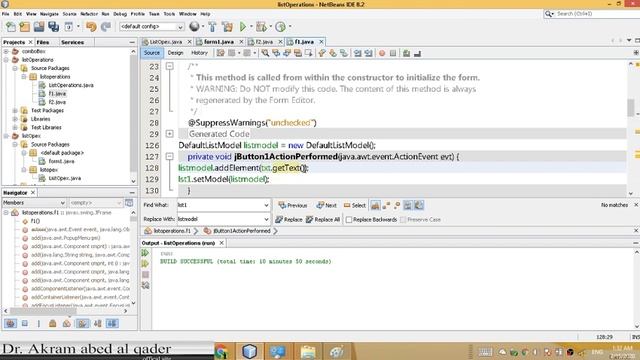This screenshot has width=640, height=360.
Task: Switch to the Services panel tab
Action: [x=72, y=42]
